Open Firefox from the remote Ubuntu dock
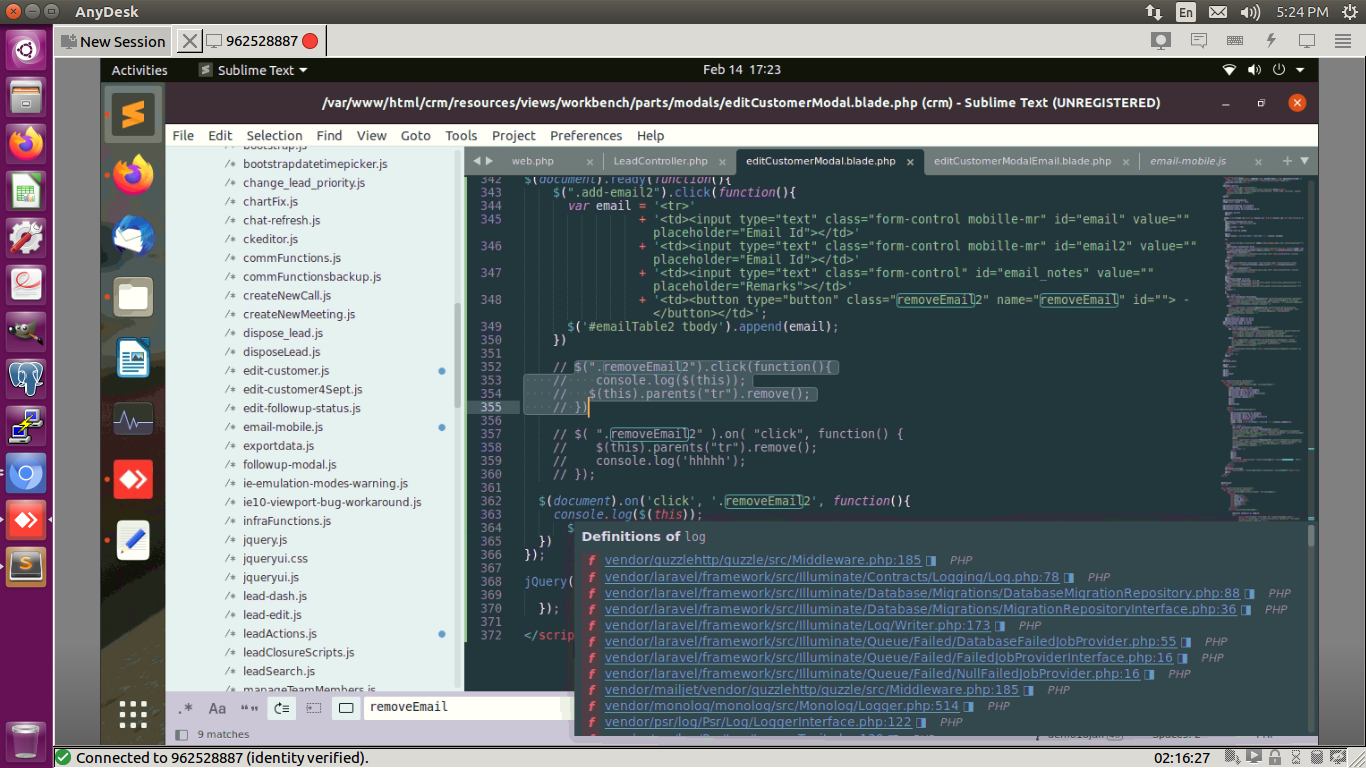1366x768 pixels. [133, 175]
